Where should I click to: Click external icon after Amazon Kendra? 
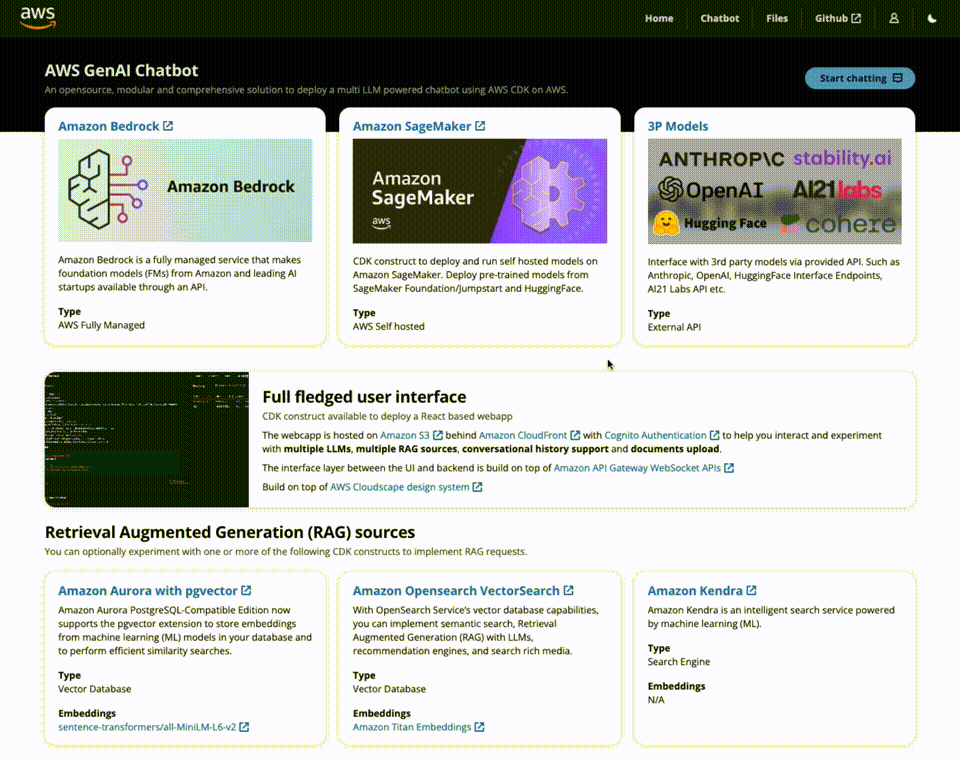(x=751, y=590)
